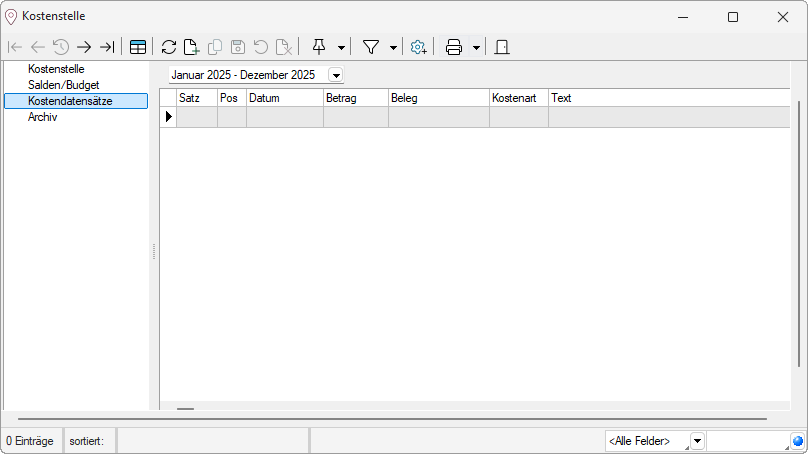Click the pin icon in toolbar
This screenshot has height=454, width=808.
319,47
